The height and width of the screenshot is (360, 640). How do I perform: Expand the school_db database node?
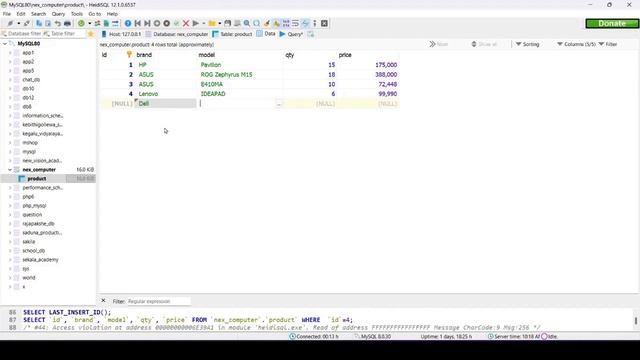[x=10, y=251]
